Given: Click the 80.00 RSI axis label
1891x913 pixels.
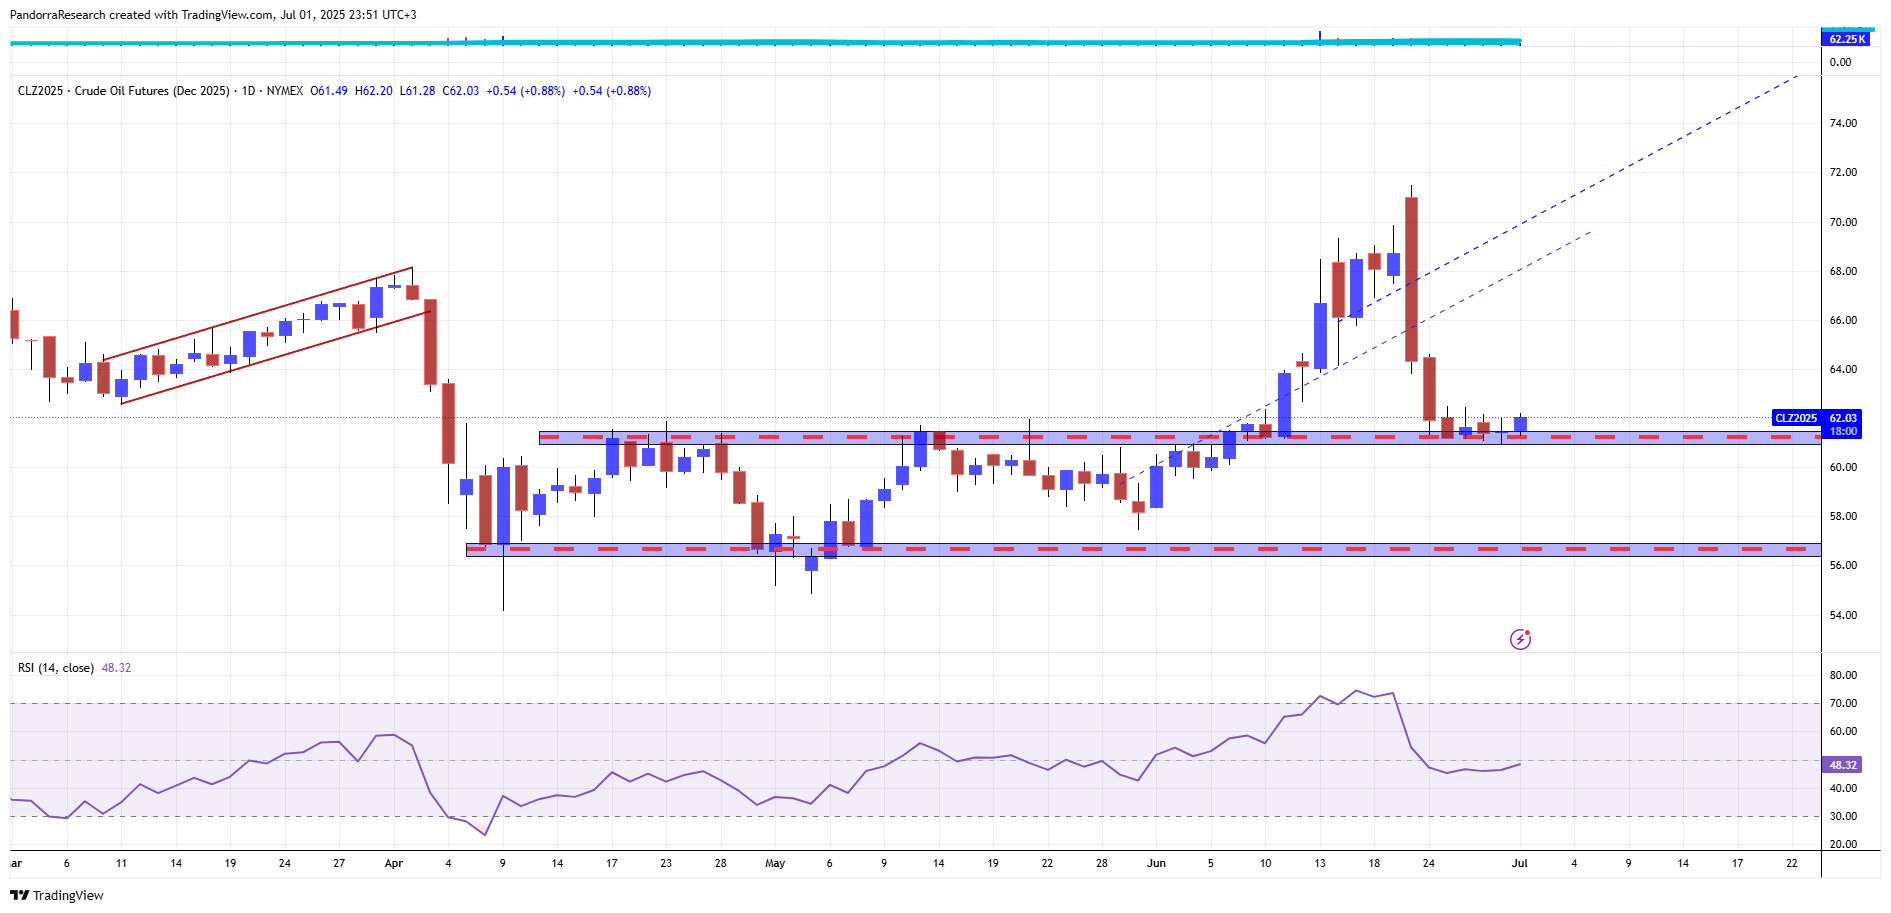Looking at the screenshot, I should click(1843, 675).
